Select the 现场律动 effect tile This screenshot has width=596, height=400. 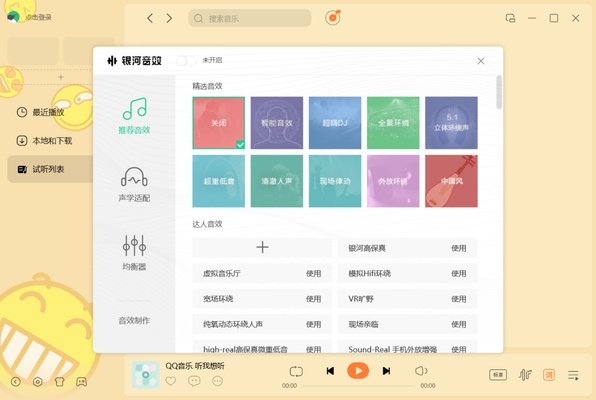click(x=335, y=181)
